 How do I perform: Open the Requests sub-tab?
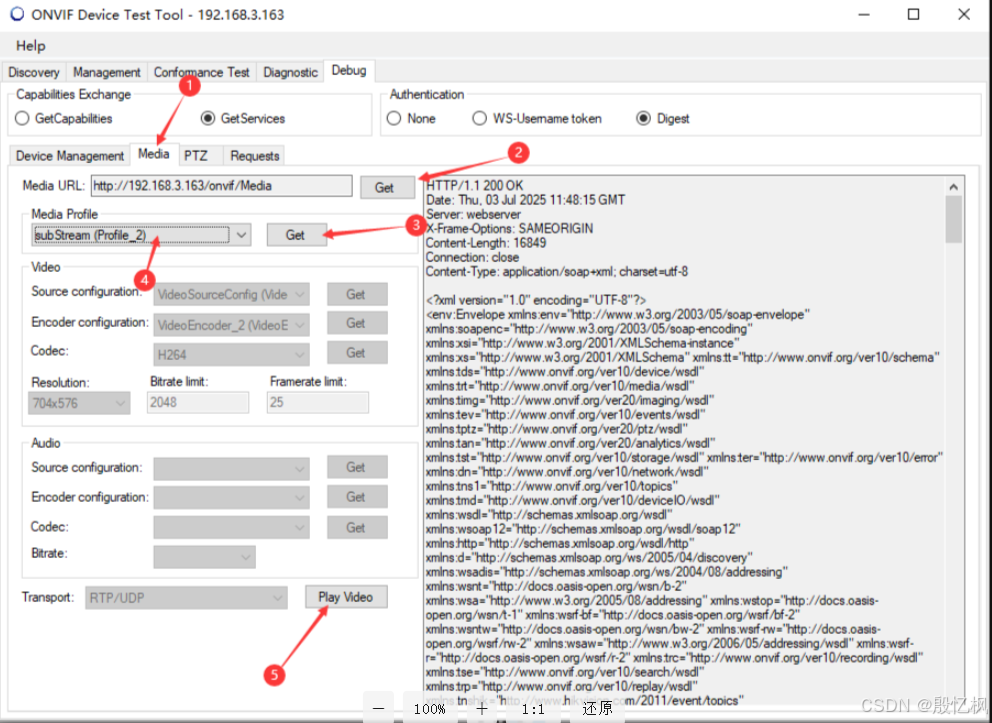pyautogui.click(x=254, y=156)
